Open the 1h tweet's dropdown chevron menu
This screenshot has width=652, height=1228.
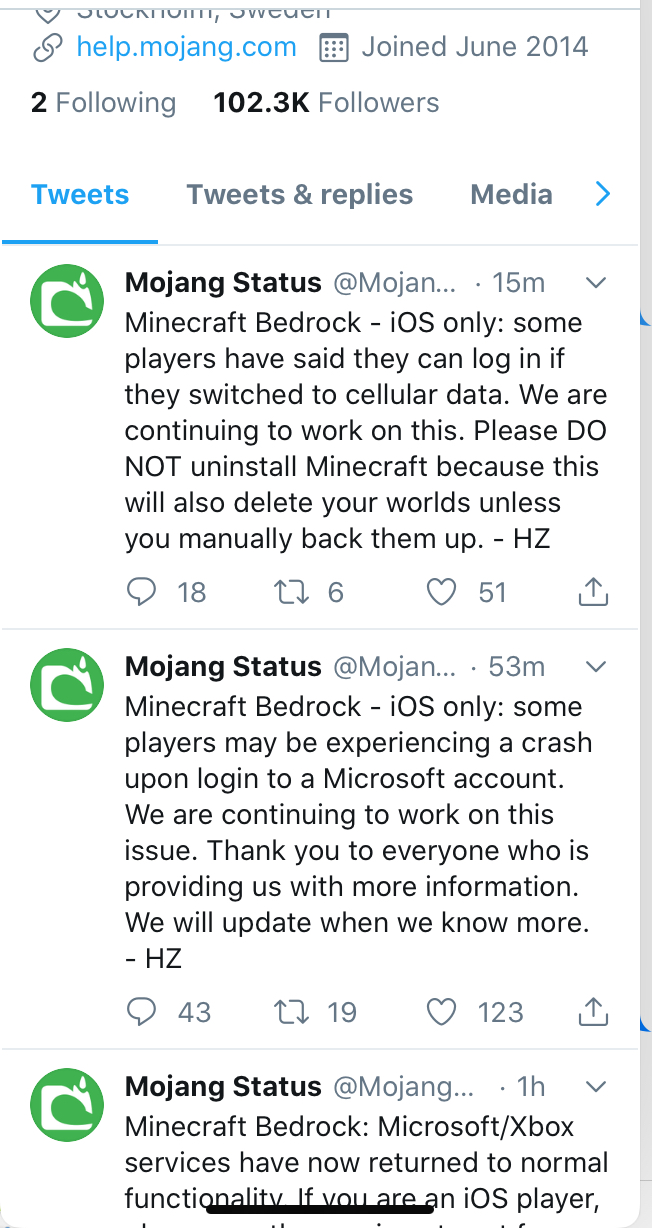(596, 1086)
